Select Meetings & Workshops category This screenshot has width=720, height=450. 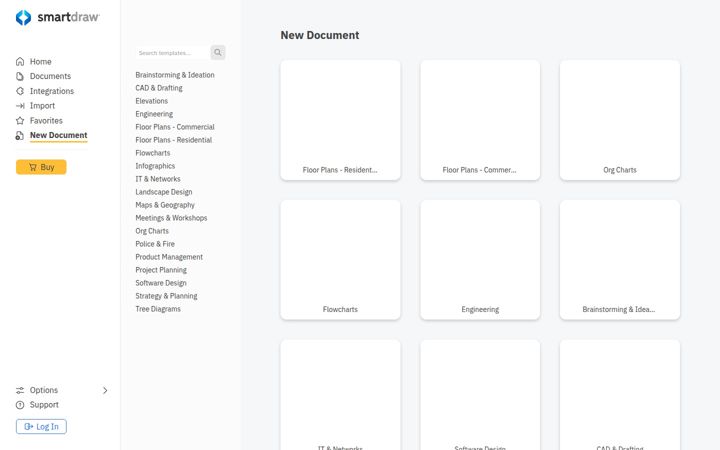pos(171,218)
